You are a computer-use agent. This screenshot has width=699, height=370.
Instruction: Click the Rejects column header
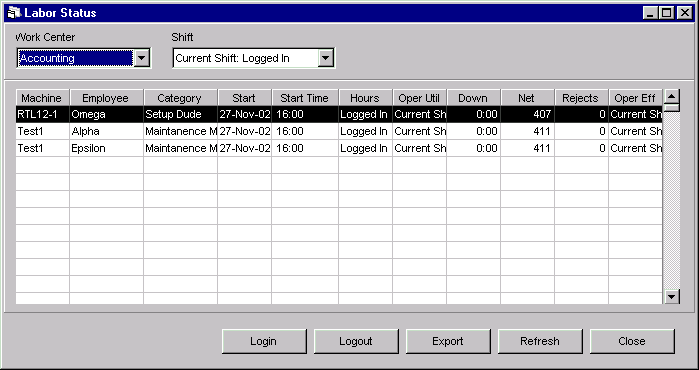click(x=581, y=98)
